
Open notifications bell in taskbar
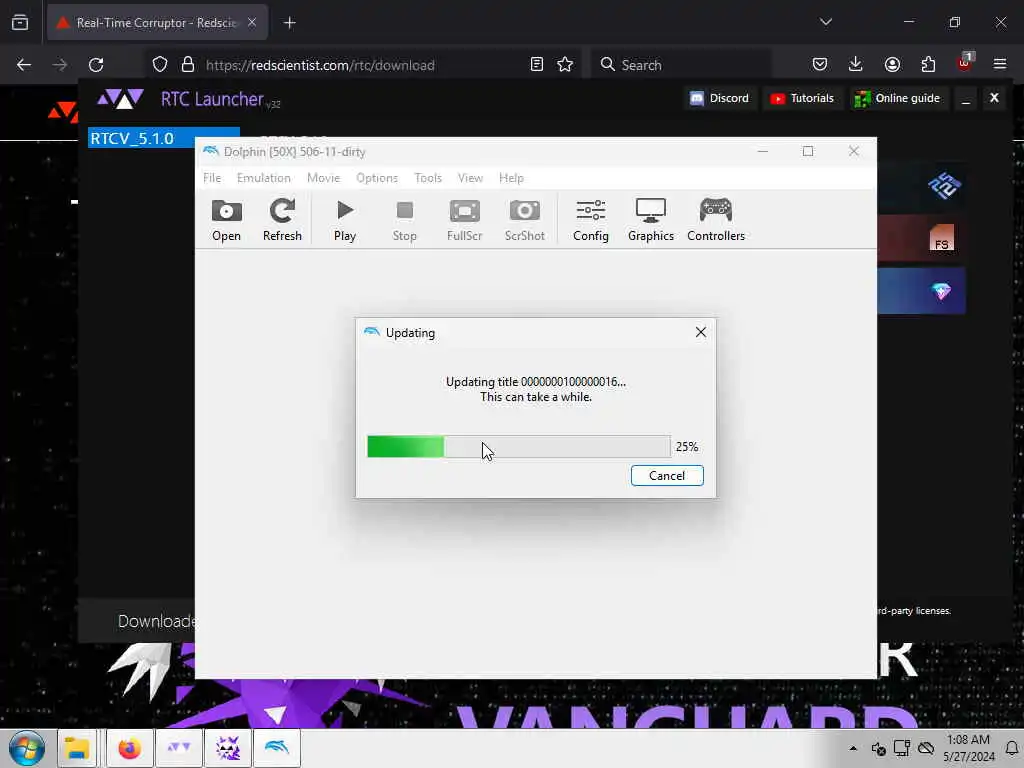[x=1012, y=748]
